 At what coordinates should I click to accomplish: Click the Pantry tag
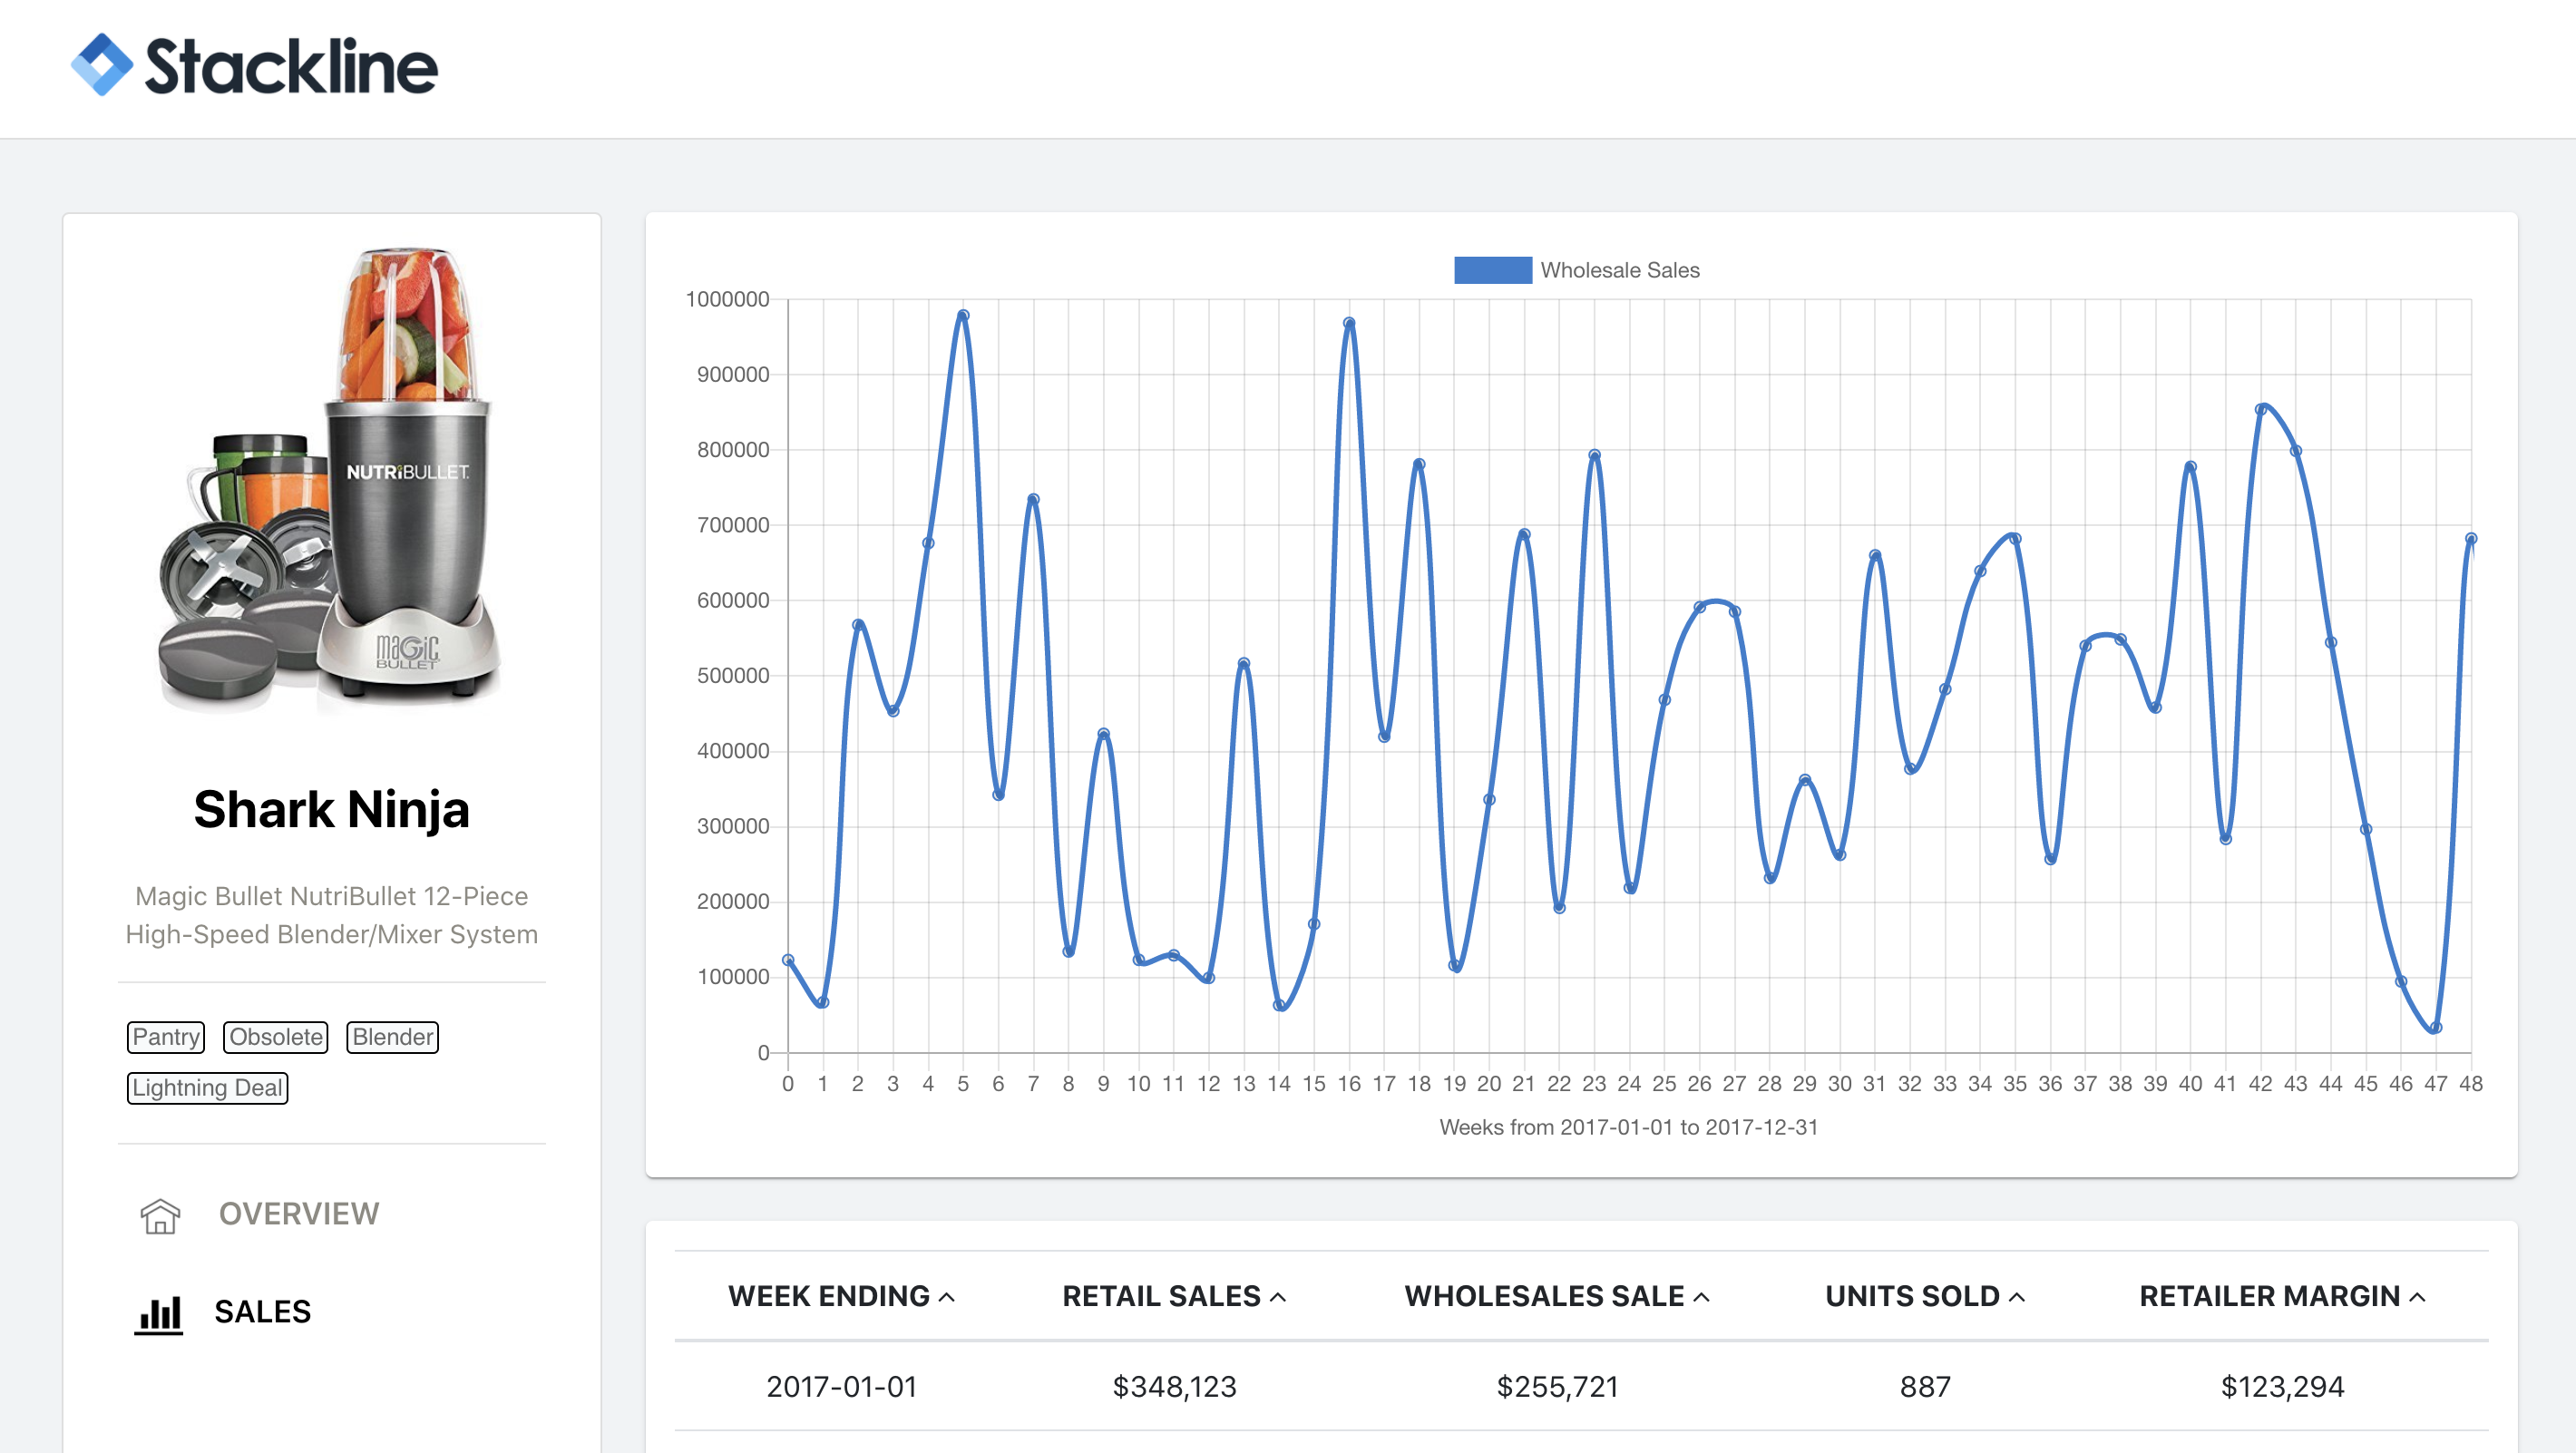[x=166, y=1037]
